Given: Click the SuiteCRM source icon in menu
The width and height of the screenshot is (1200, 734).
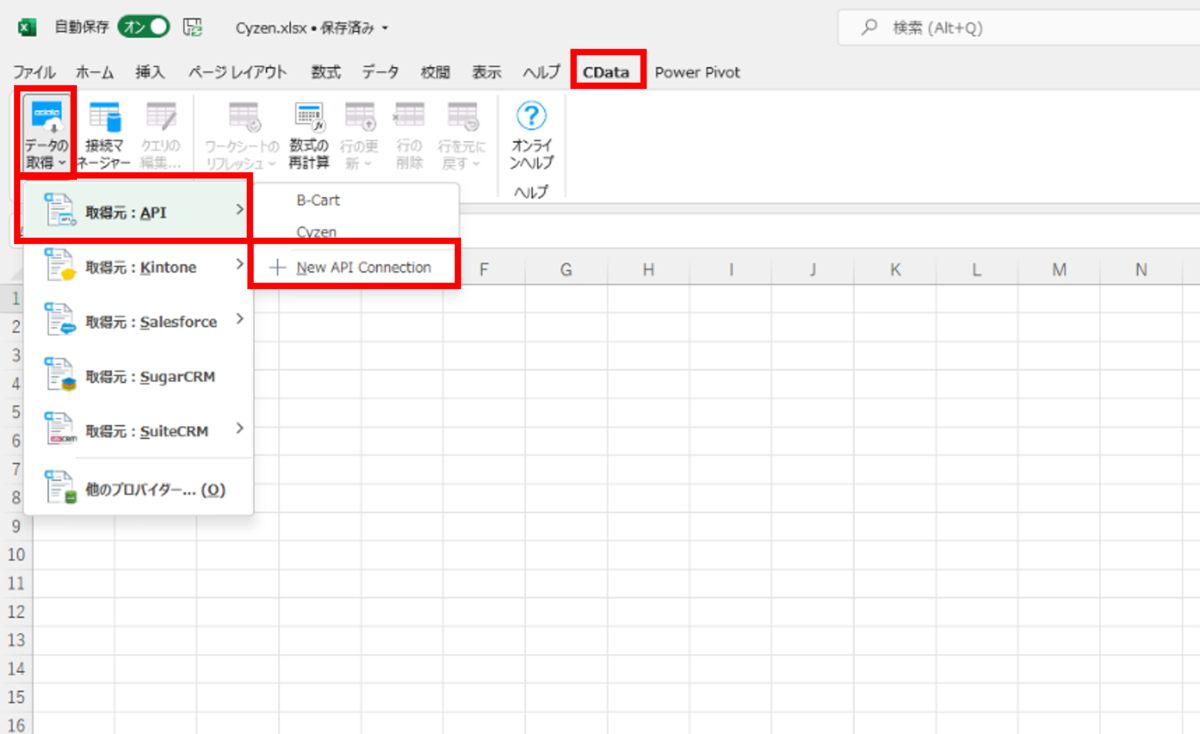Looking at the screenshot, I should pyautogui.click(x=60, y=431).
